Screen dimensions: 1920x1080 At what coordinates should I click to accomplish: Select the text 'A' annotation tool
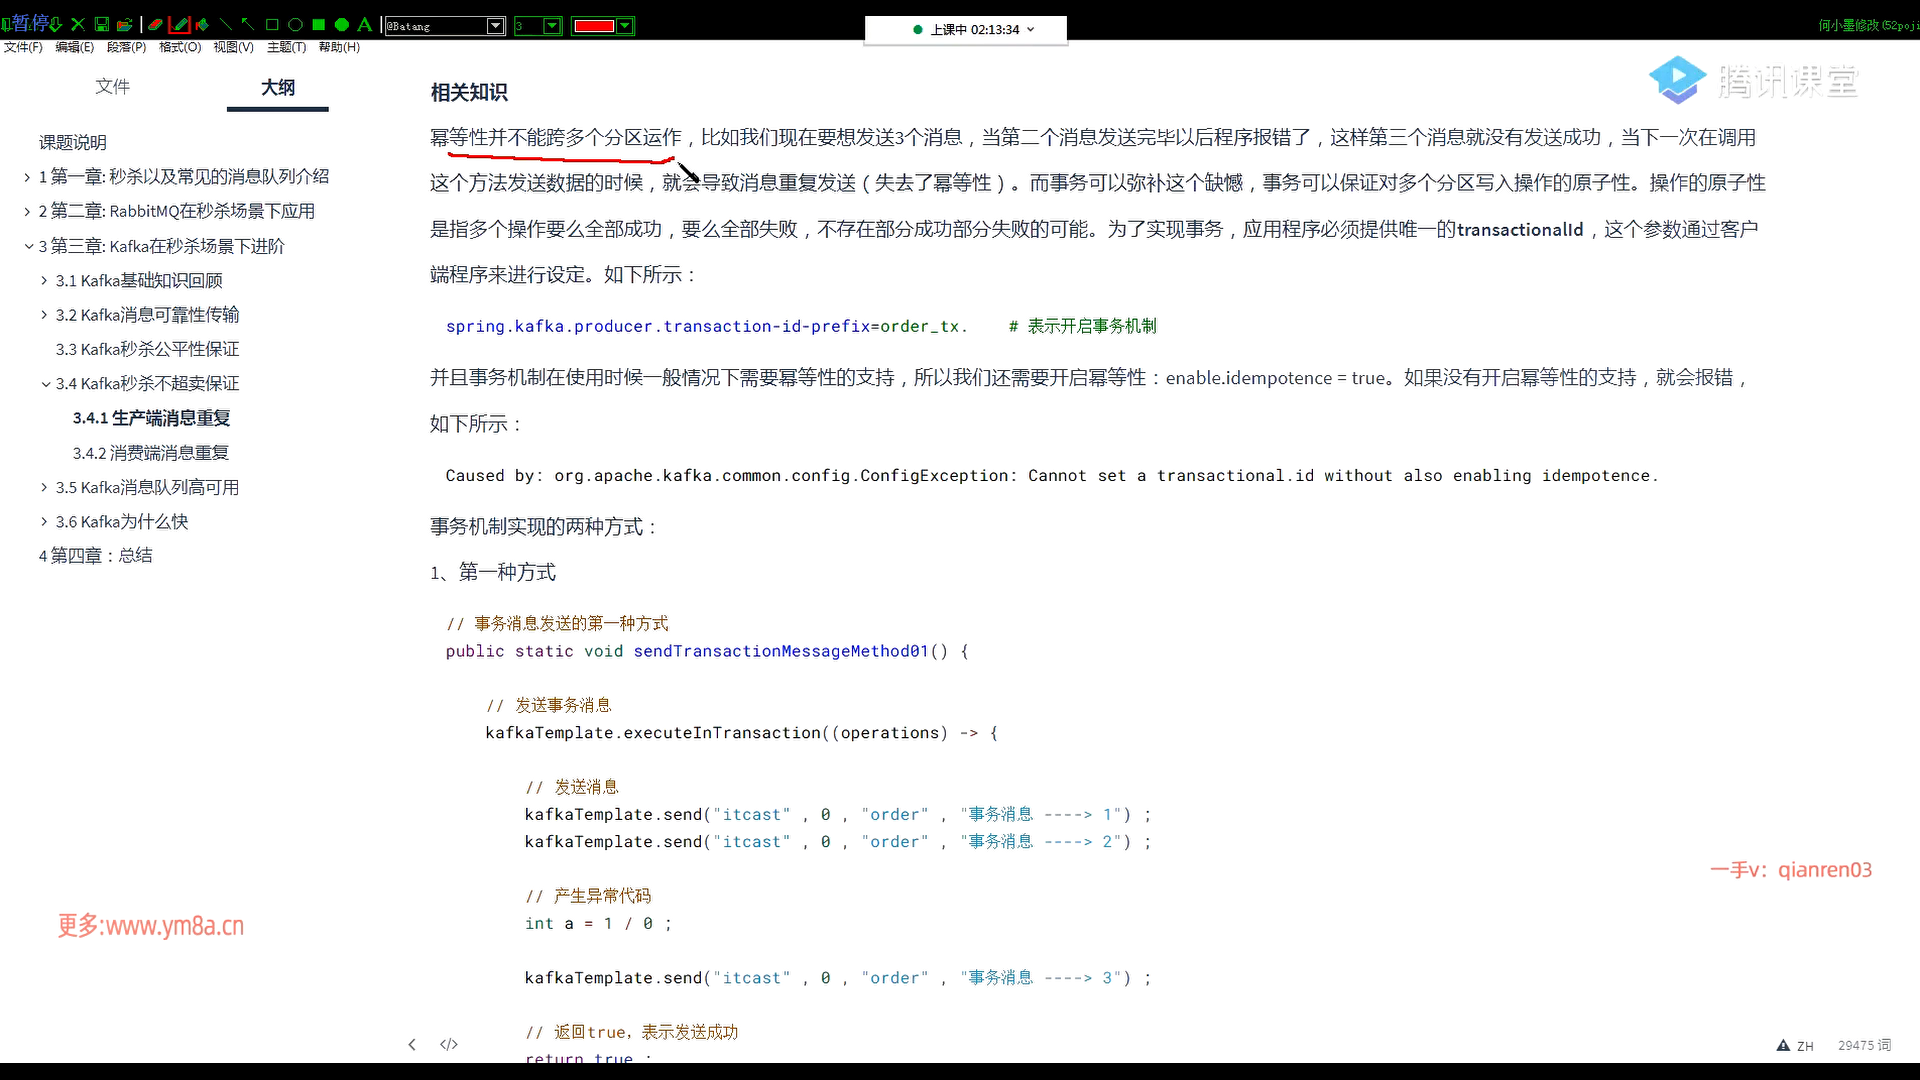365,25
